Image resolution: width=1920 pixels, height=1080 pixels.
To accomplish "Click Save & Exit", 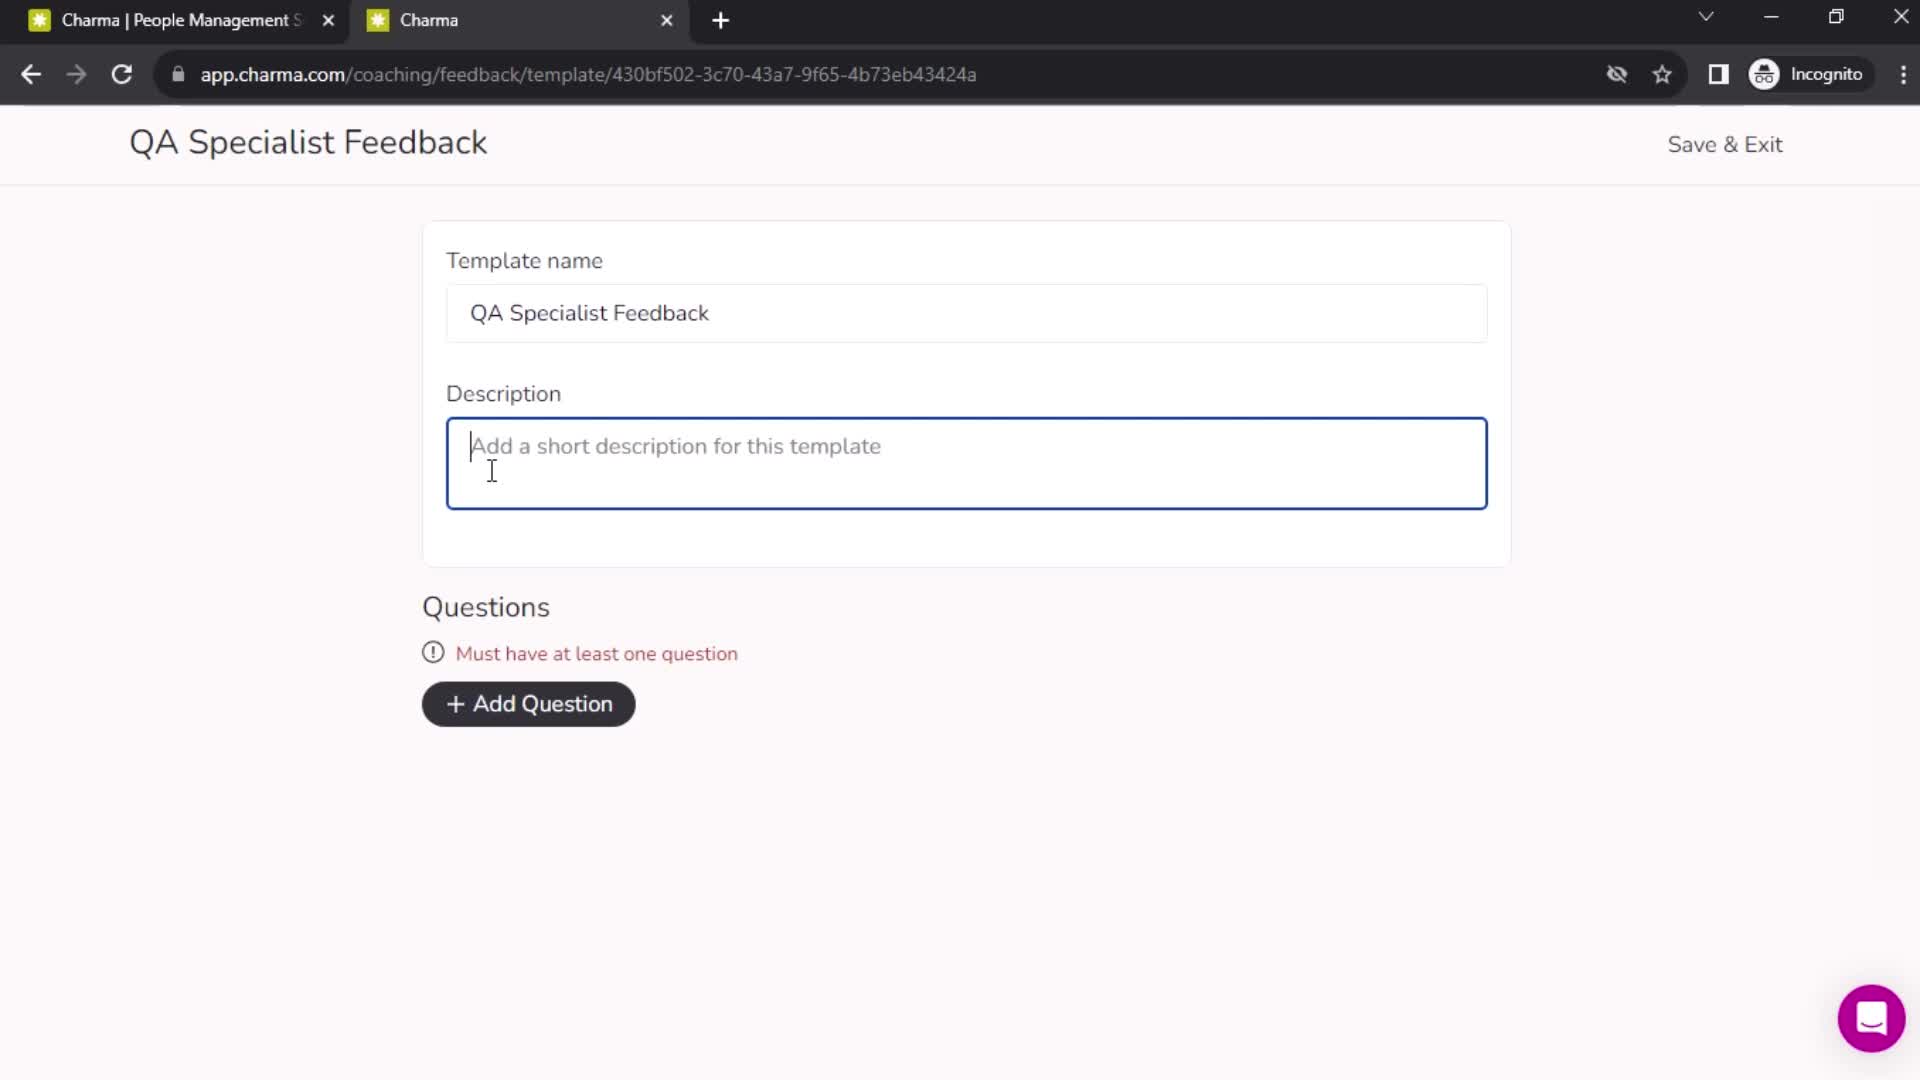I will click(1724, 145).
